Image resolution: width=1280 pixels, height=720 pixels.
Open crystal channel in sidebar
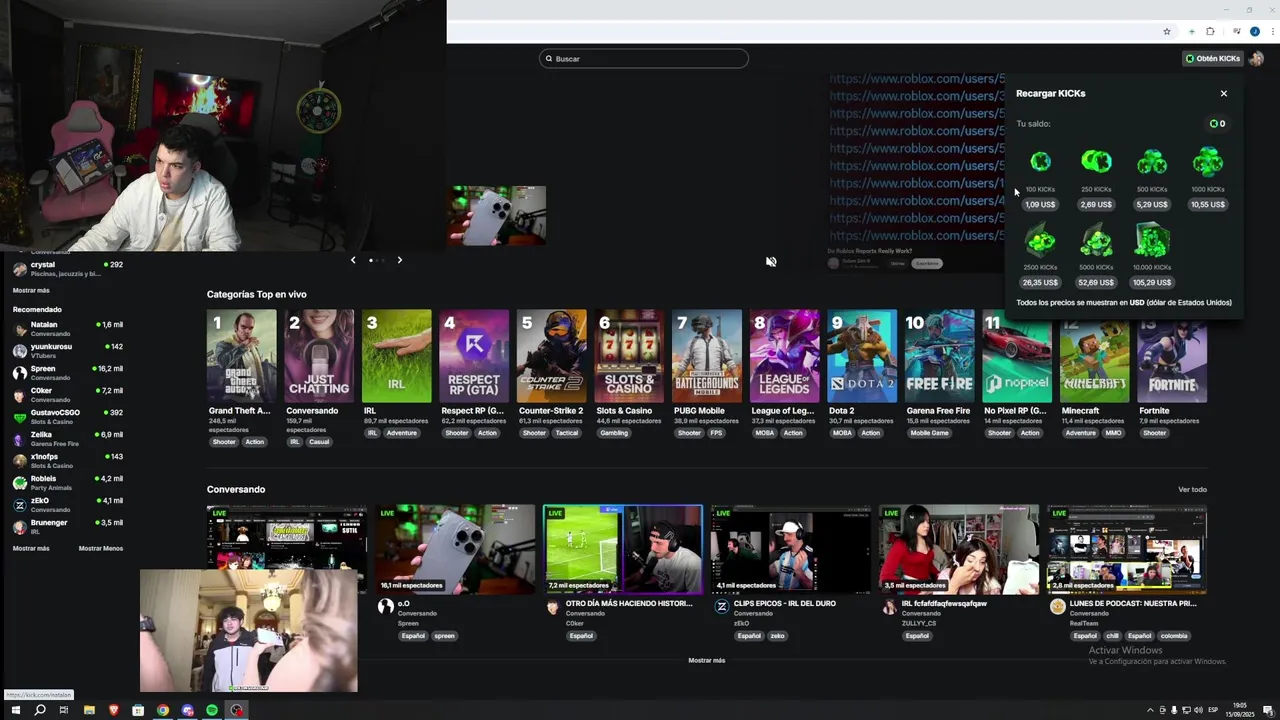(x=67, y=268)
